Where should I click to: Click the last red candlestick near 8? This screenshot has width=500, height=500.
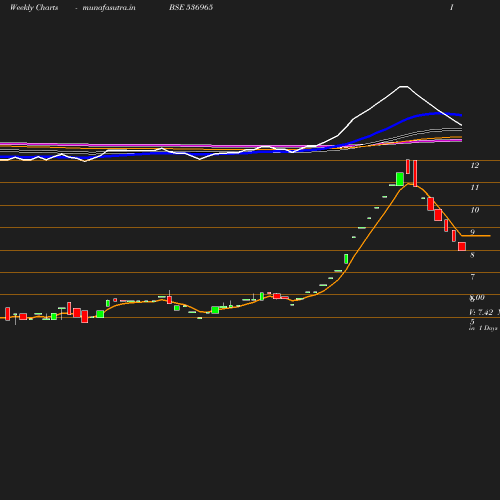(x=462, y=246)
